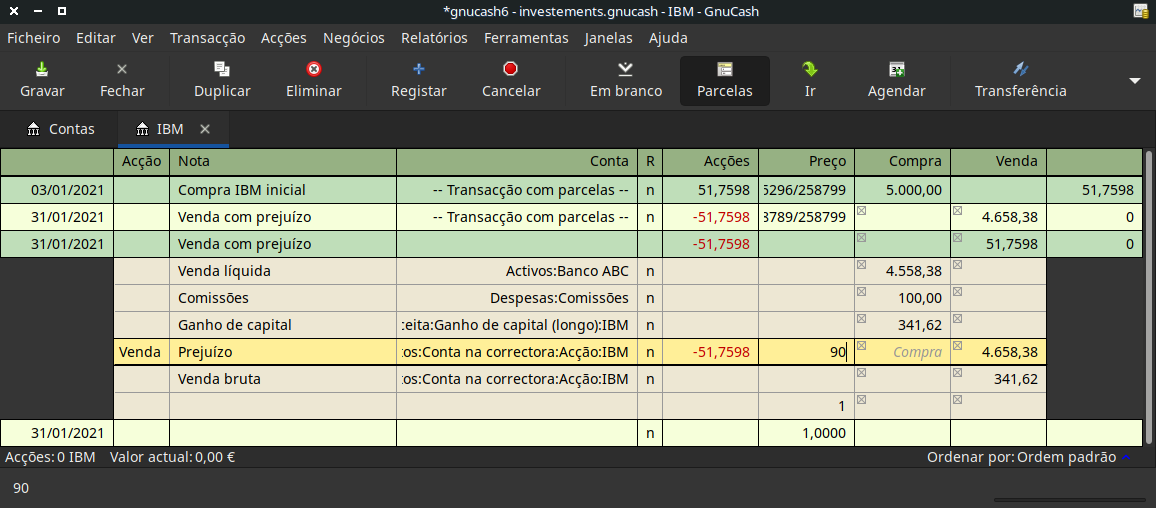Screen dimensions: 1156x508
Task: Close the IBM tab
Action: (x=205, y=129)
